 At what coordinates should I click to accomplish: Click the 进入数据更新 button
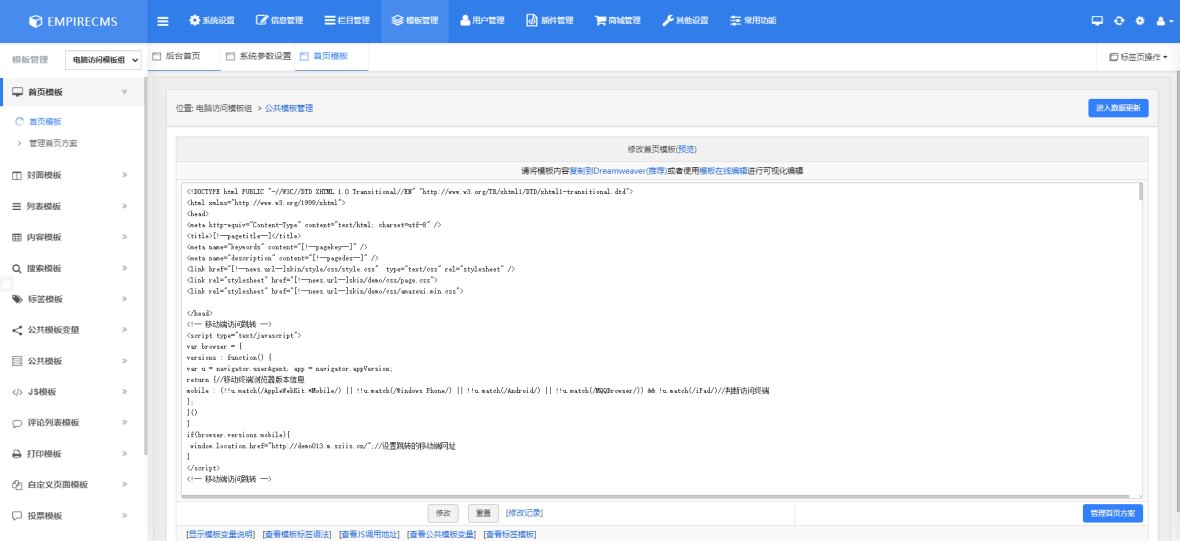click(x=1118, y=108)
